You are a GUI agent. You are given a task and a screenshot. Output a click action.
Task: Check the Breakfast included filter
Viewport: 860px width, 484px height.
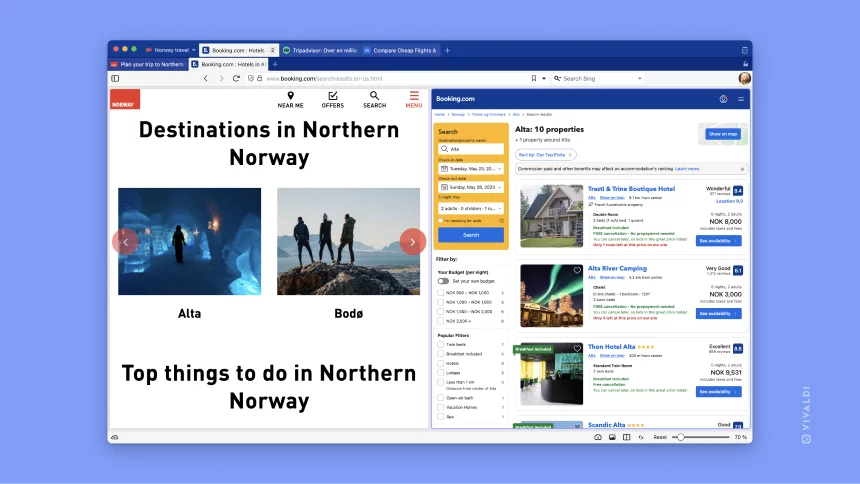[x=440, y=354]
